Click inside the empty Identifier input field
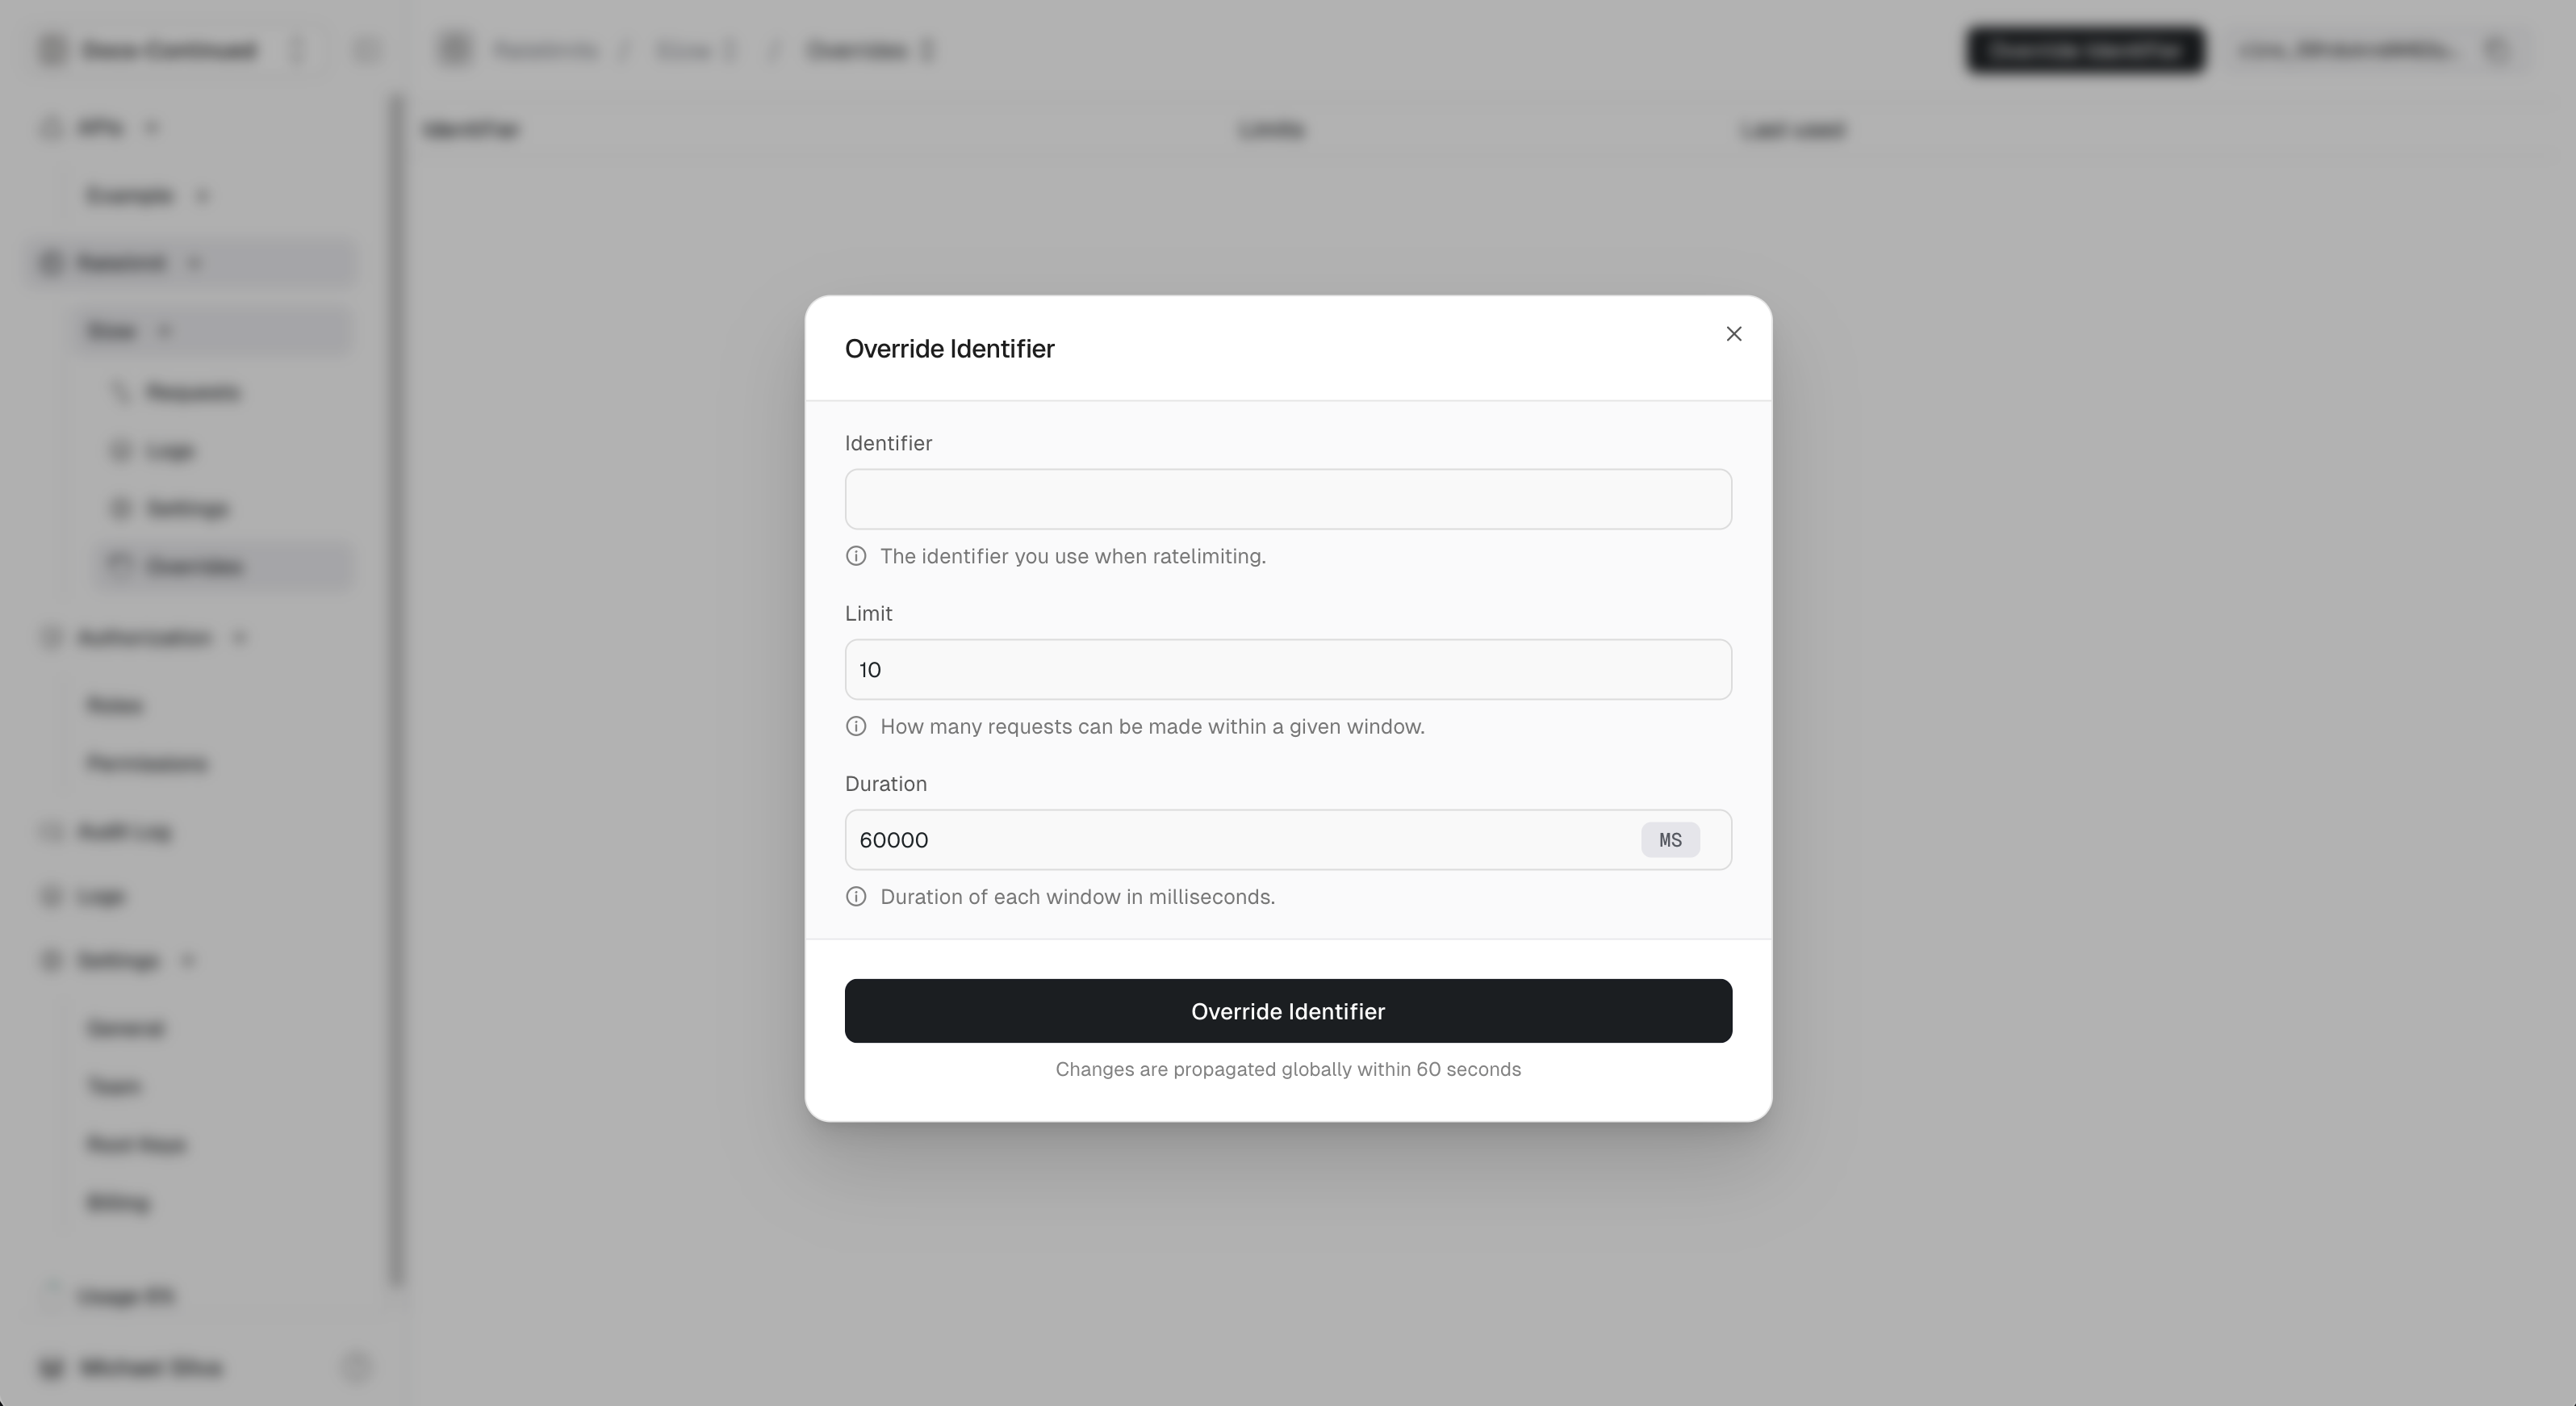 click(1288, 499)
